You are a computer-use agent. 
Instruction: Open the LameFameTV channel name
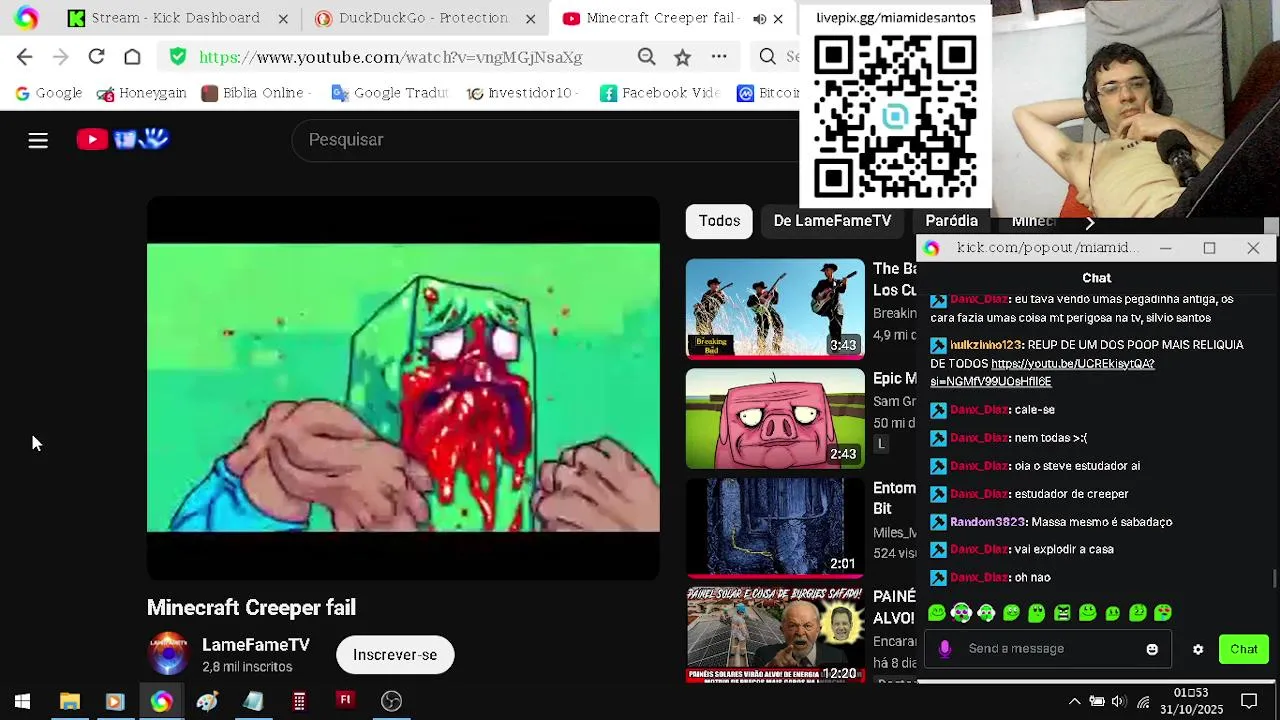pos(256,645)
